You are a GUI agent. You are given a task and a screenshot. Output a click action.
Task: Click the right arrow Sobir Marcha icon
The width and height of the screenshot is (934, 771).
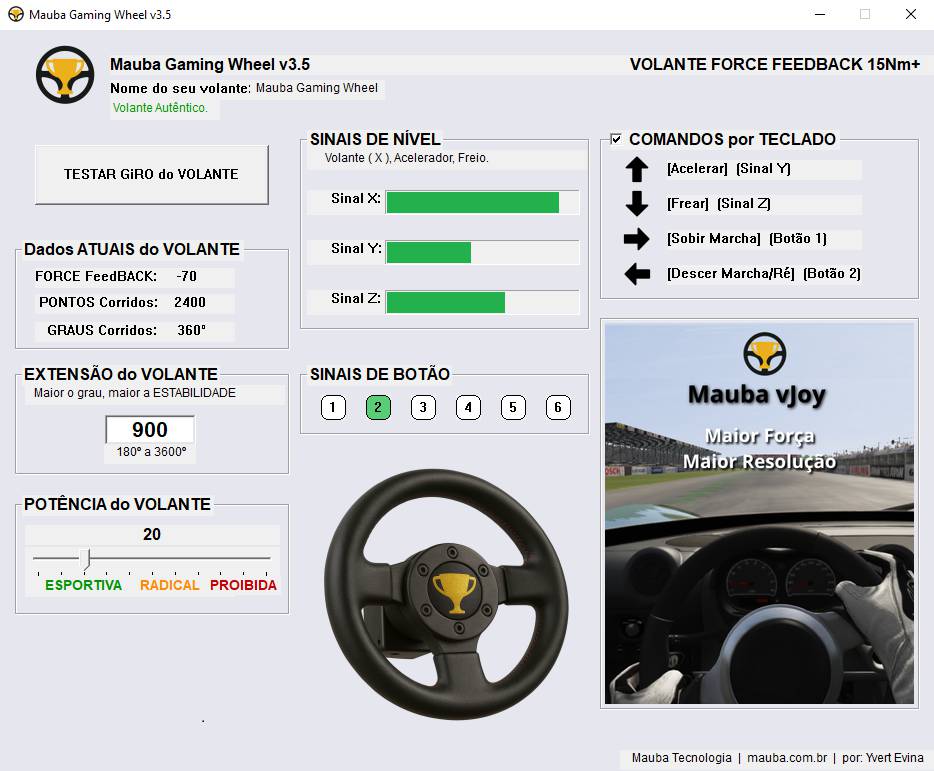[637, 239]
